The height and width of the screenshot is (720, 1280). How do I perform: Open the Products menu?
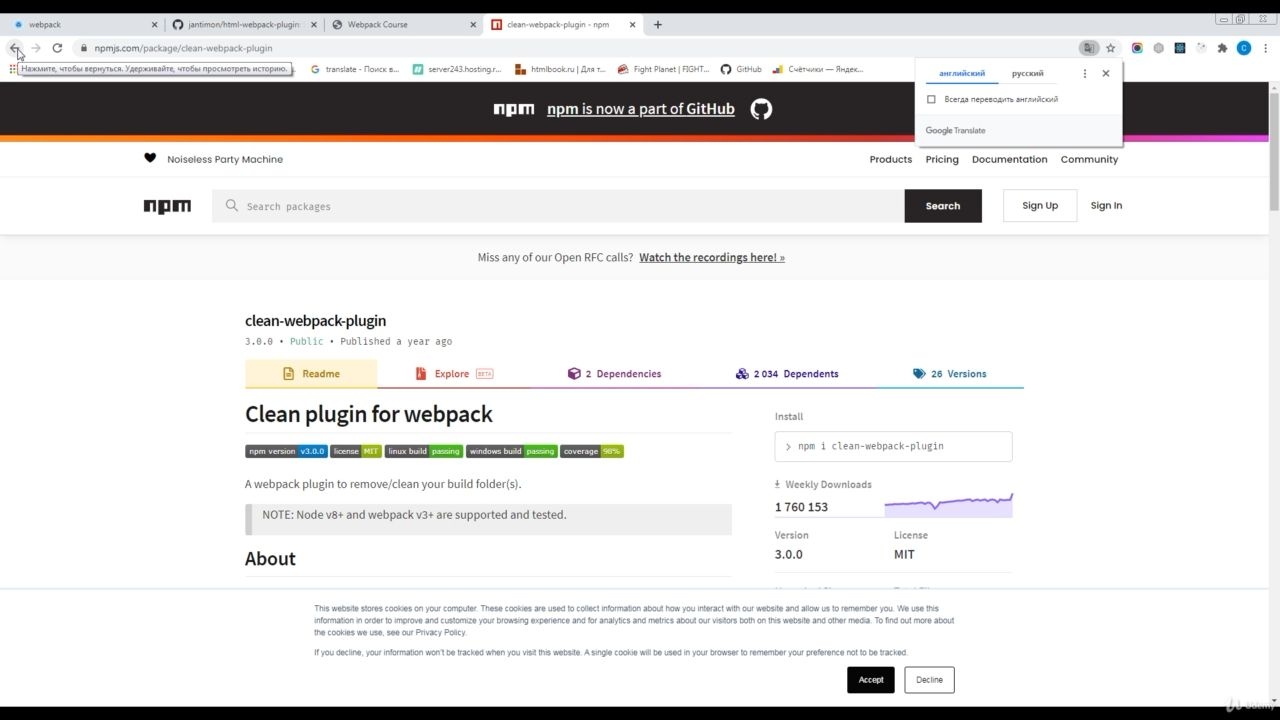pyautogui.click(x=891, y=159)
